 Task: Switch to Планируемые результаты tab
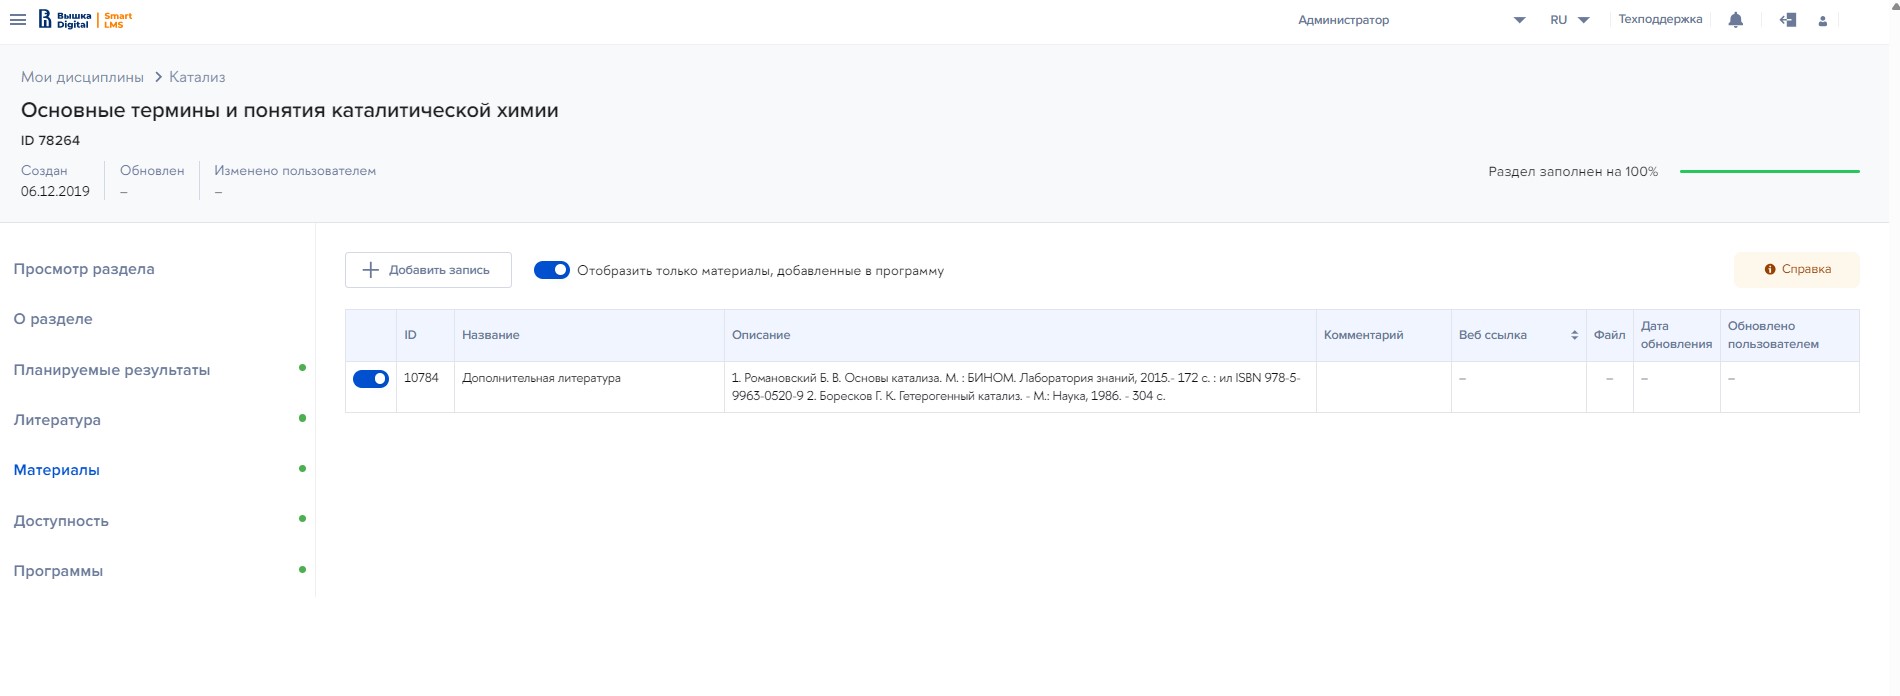(x=111, y=370)
